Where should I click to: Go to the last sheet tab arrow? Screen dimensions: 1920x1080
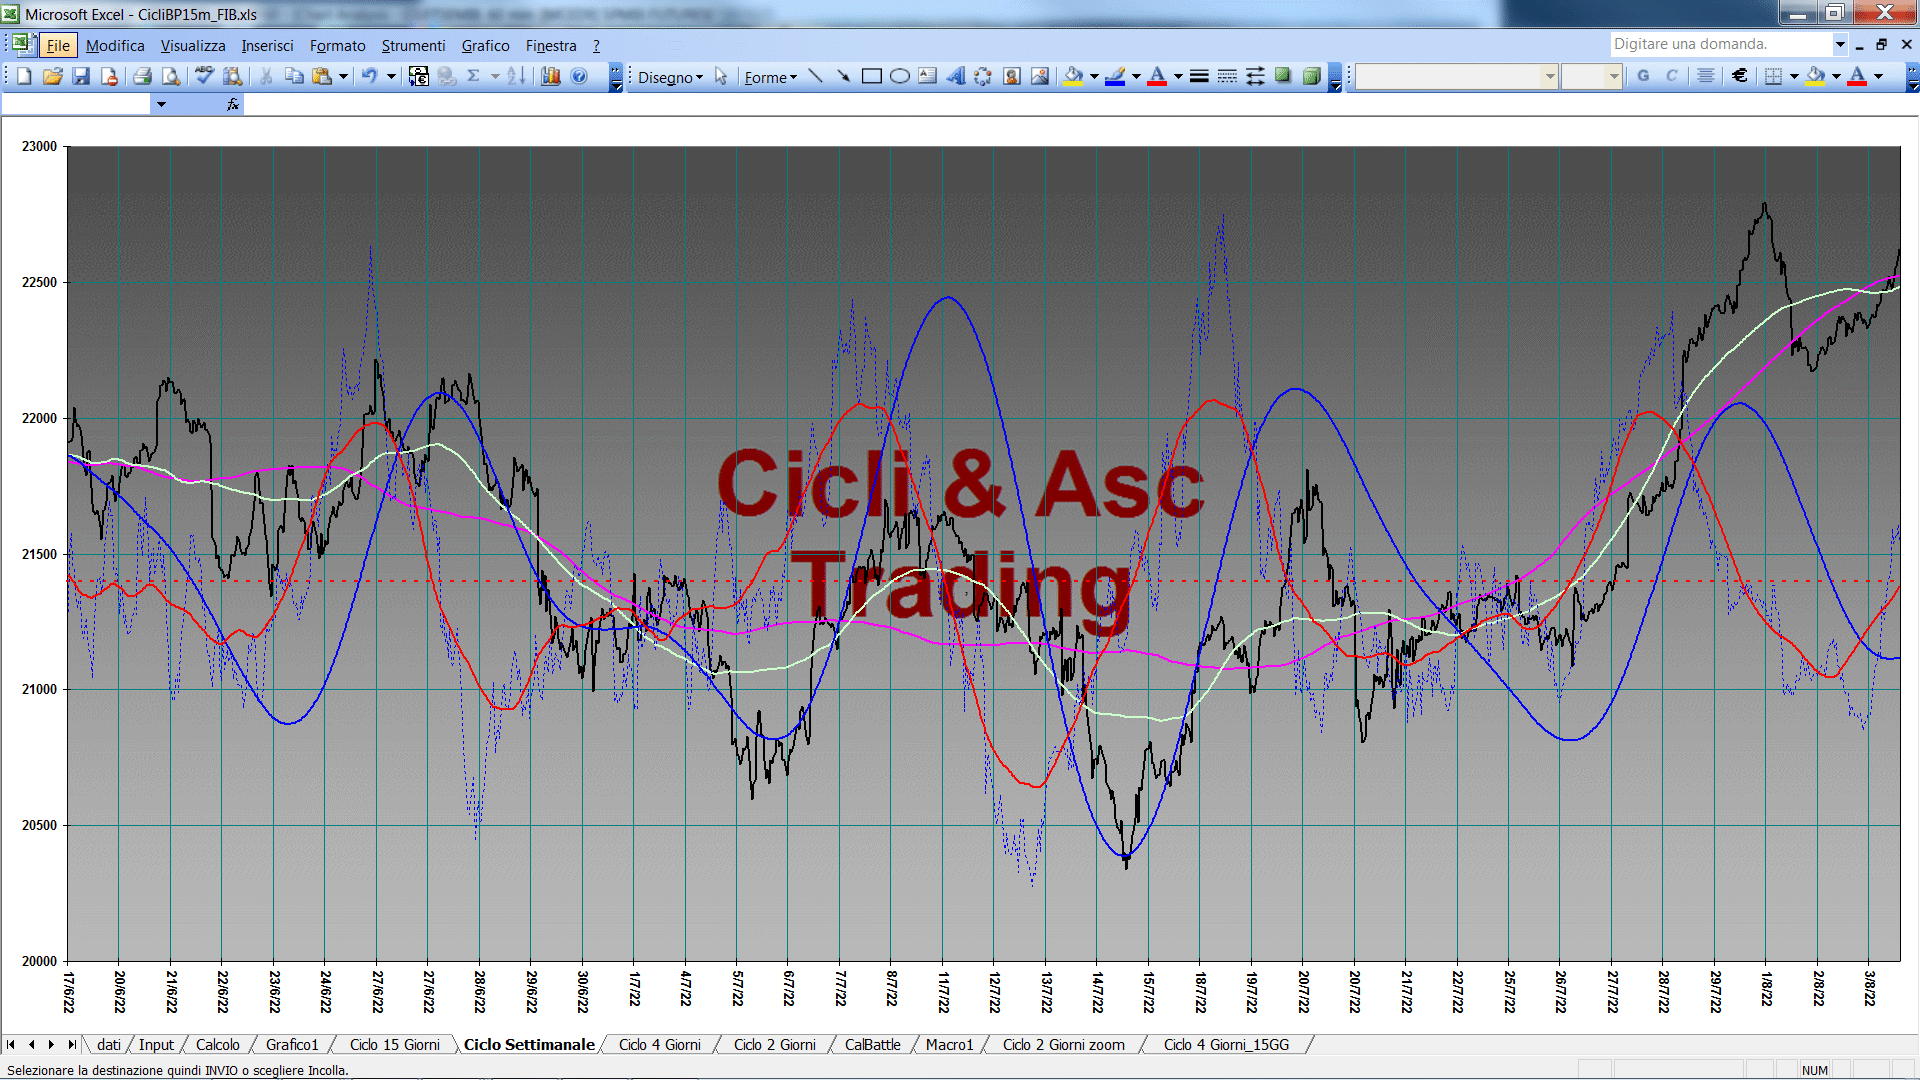tap(72, 1044)
